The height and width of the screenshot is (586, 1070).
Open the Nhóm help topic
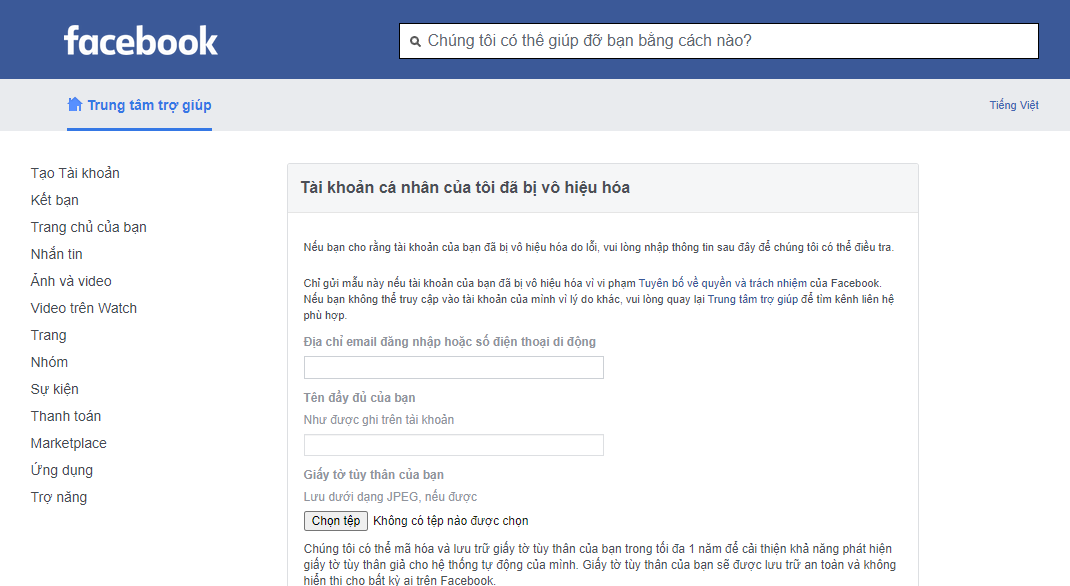(50, 362)
